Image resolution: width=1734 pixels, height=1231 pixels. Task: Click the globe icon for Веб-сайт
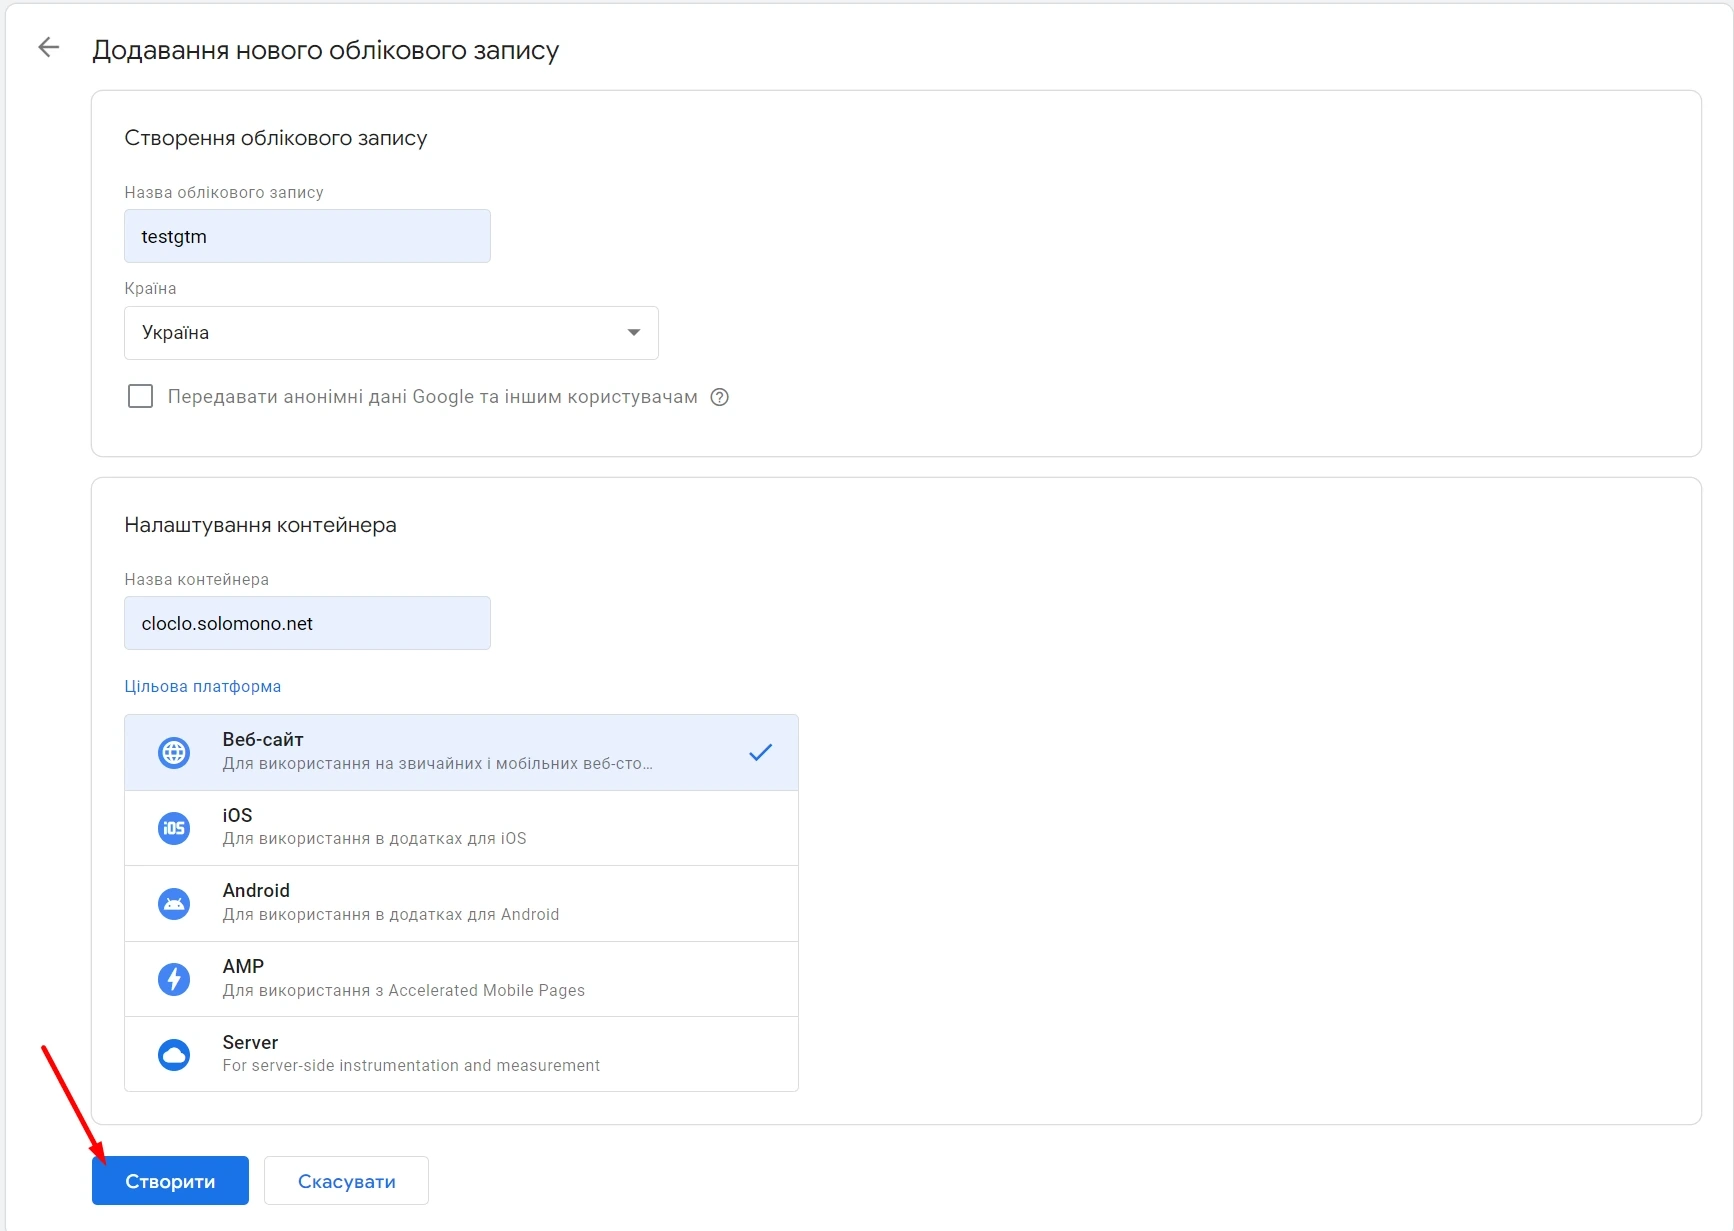tap(174, 752)
